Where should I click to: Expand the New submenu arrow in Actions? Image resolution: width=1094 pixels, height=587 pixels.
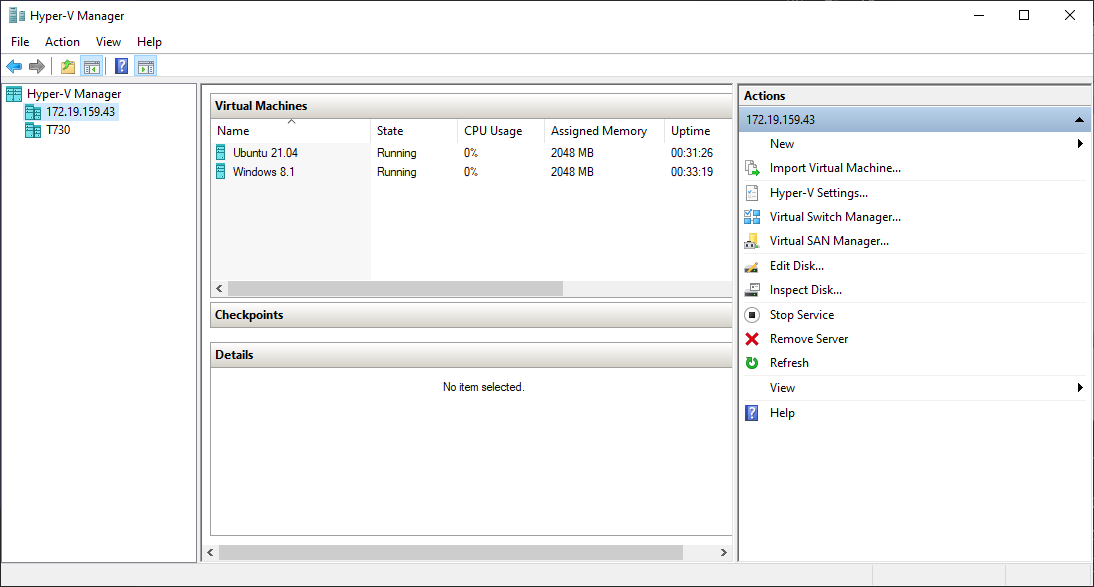click(x=1080, y=144)
